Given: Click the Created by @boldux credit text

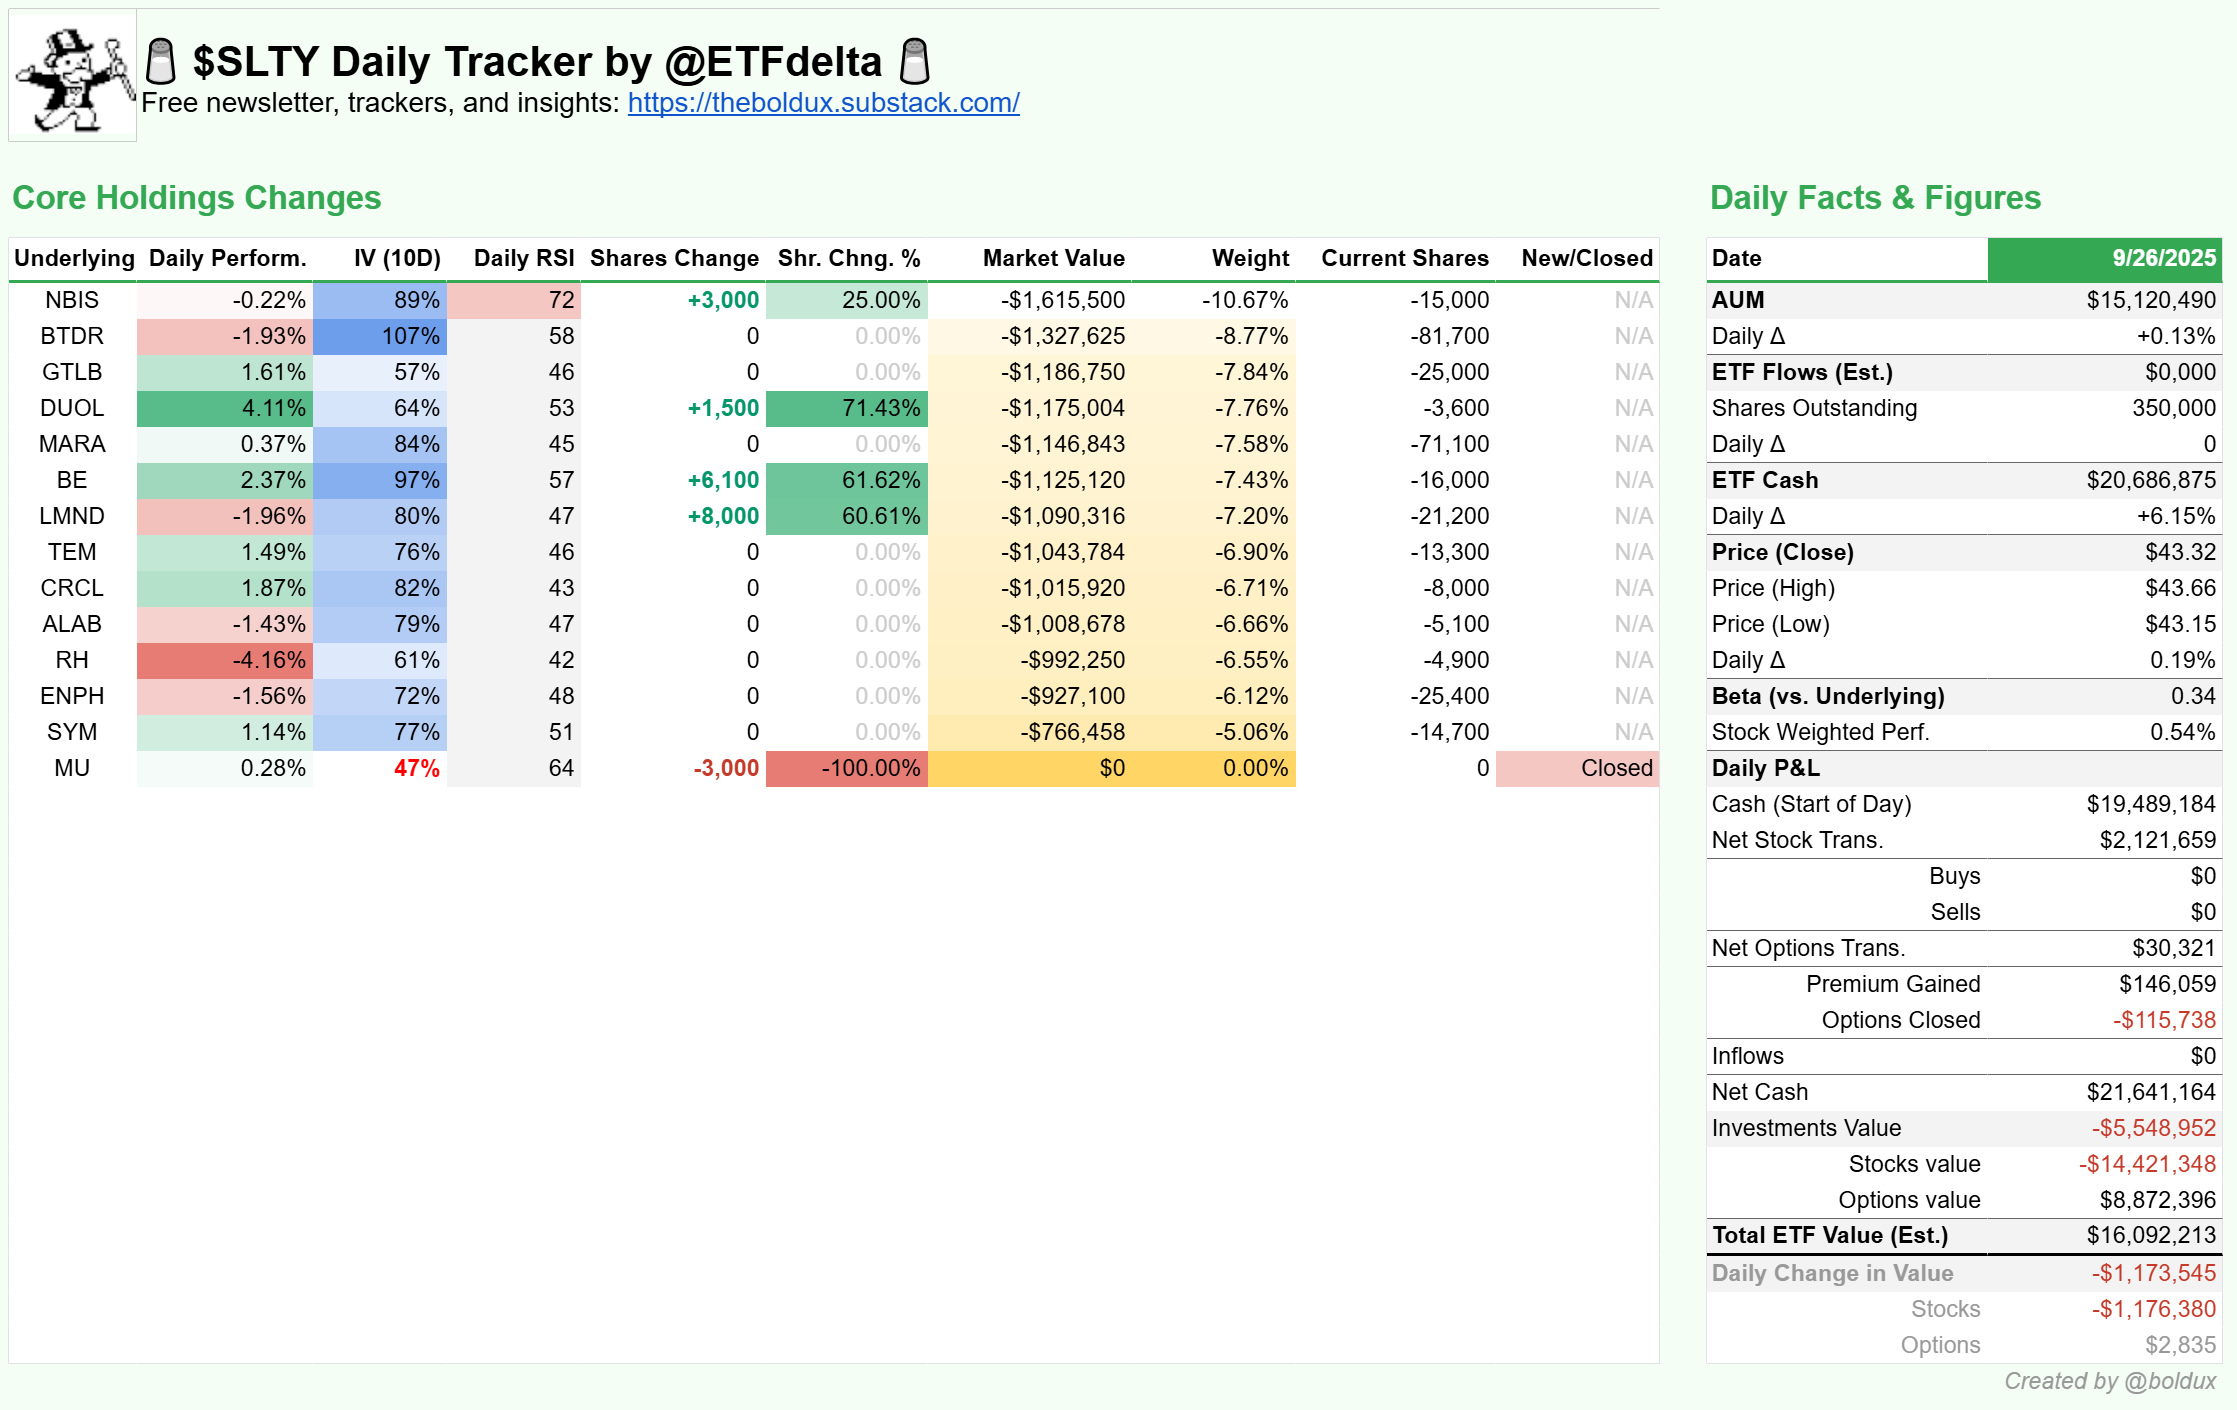Looking at the screenshot, I should coord(2110,1381).
